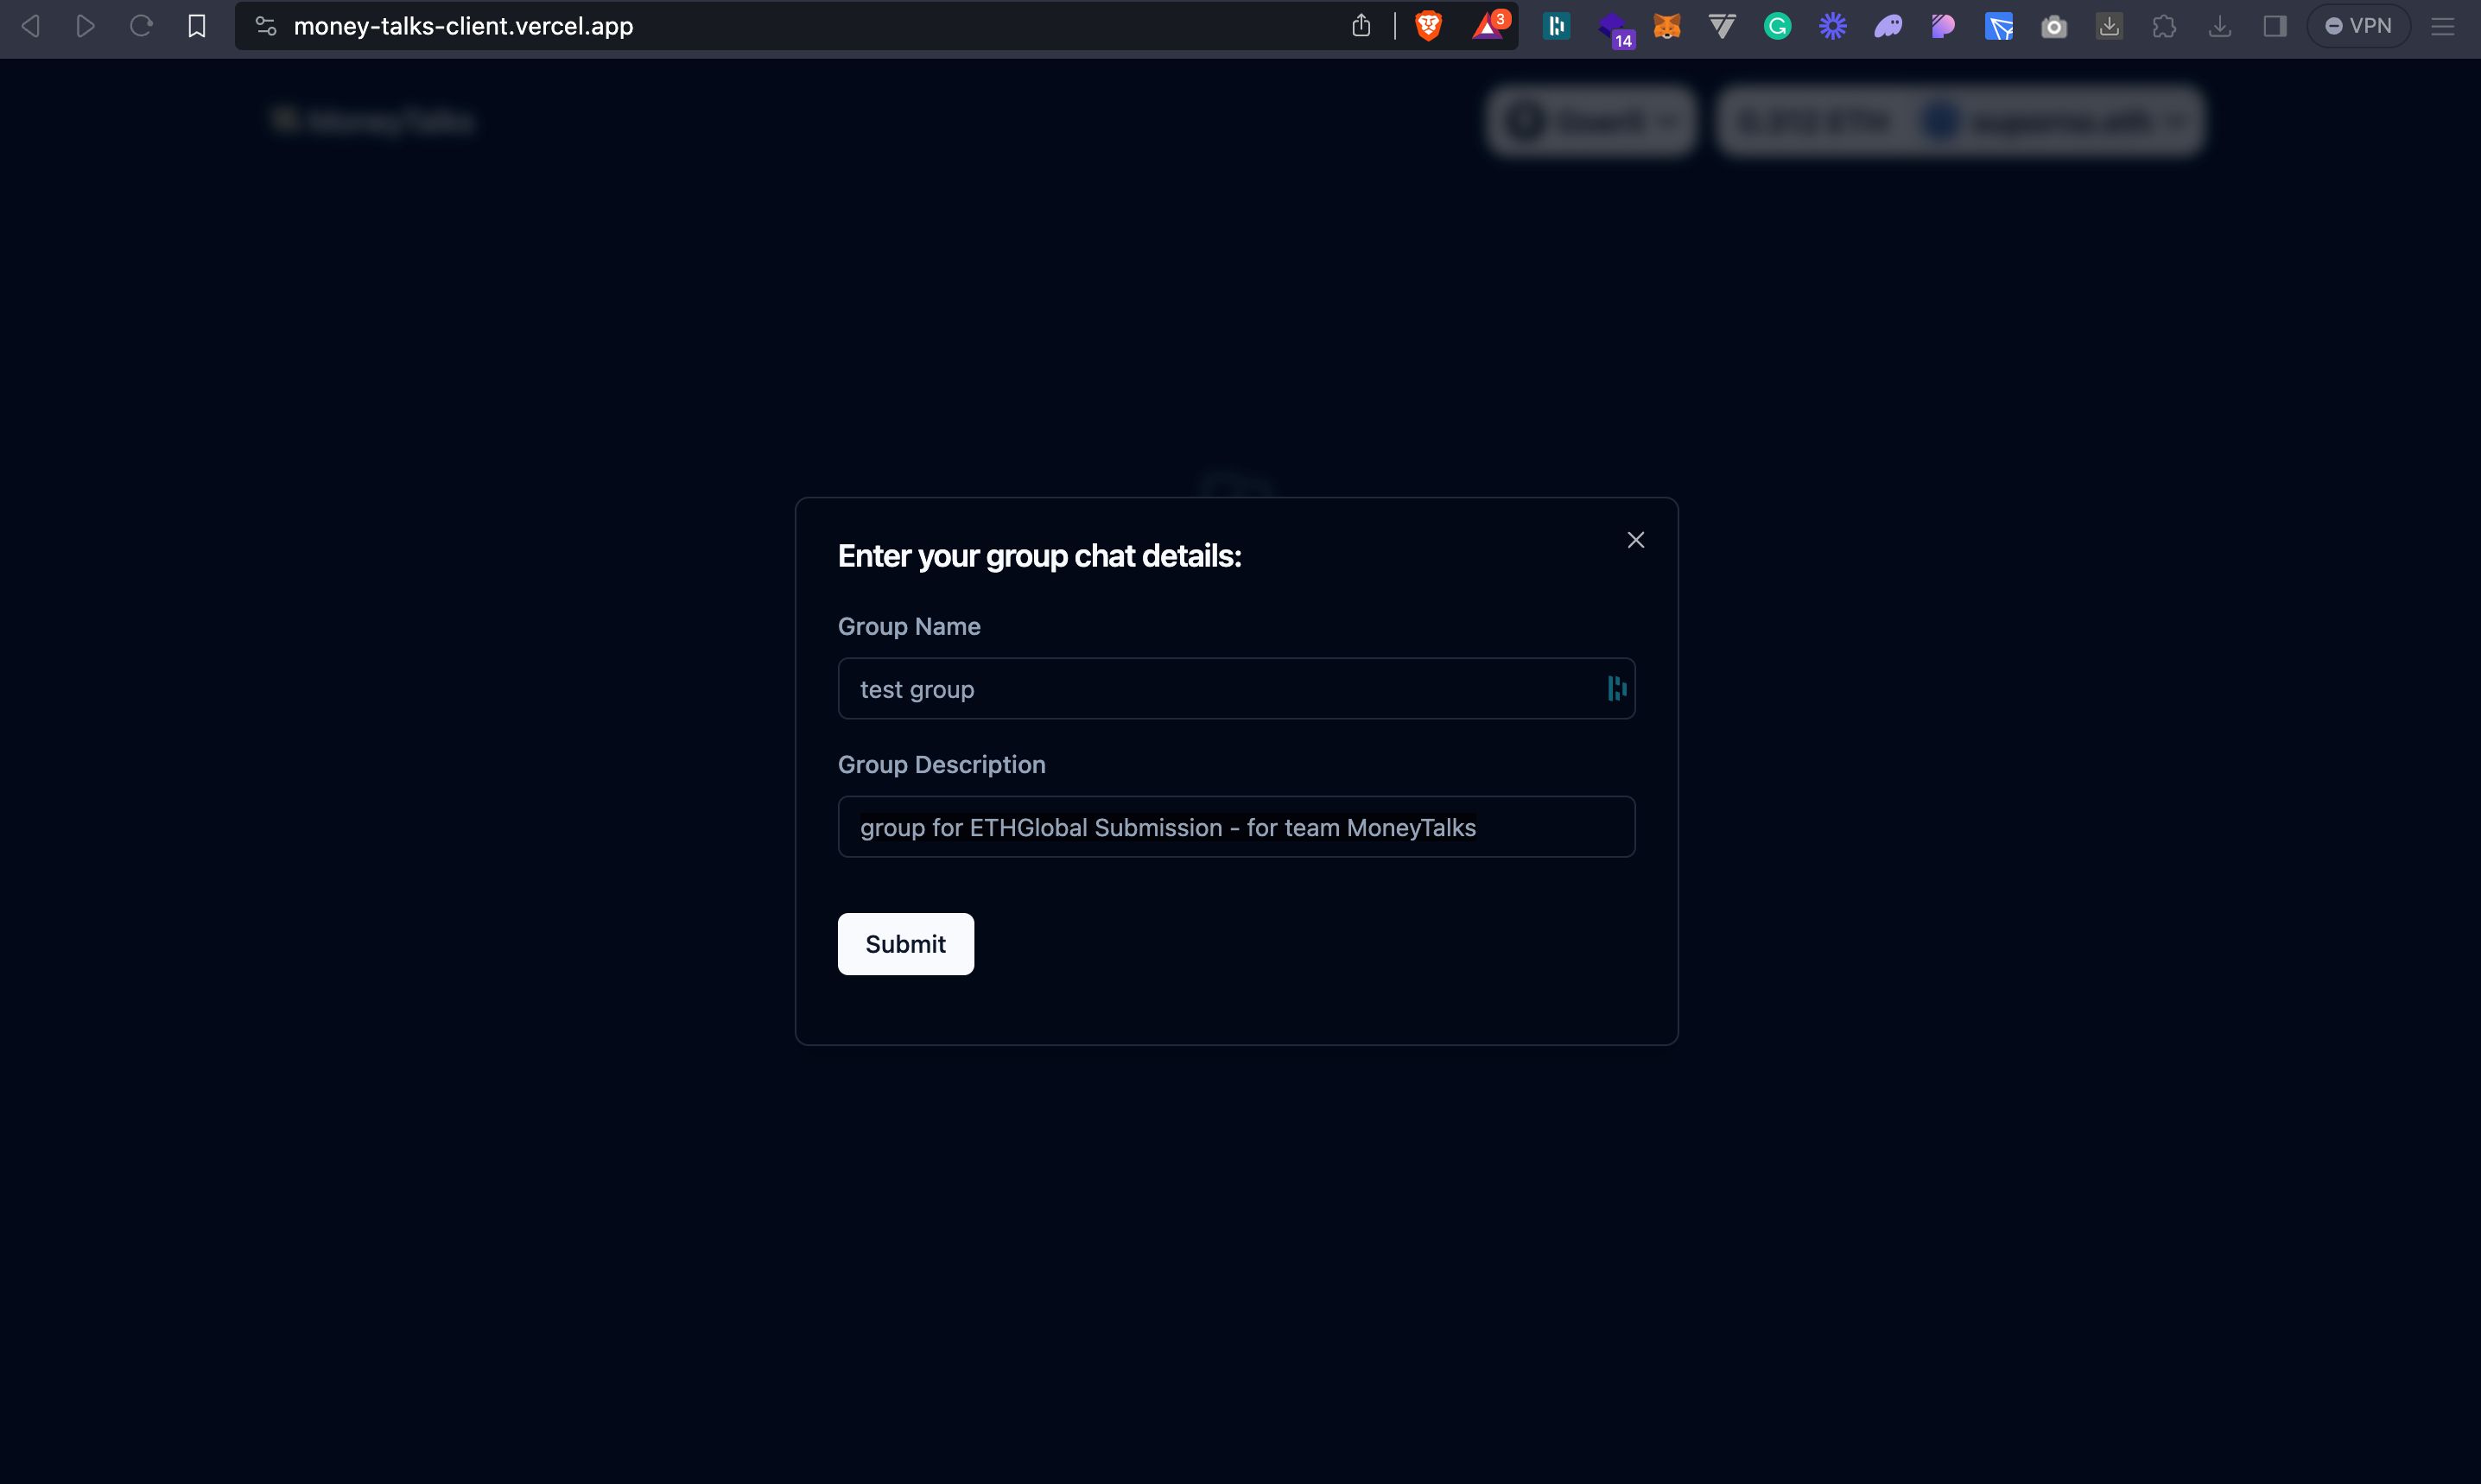2481x1484 pixels.
Task: Open the download box extension icon
Action: click(2109, 26)
